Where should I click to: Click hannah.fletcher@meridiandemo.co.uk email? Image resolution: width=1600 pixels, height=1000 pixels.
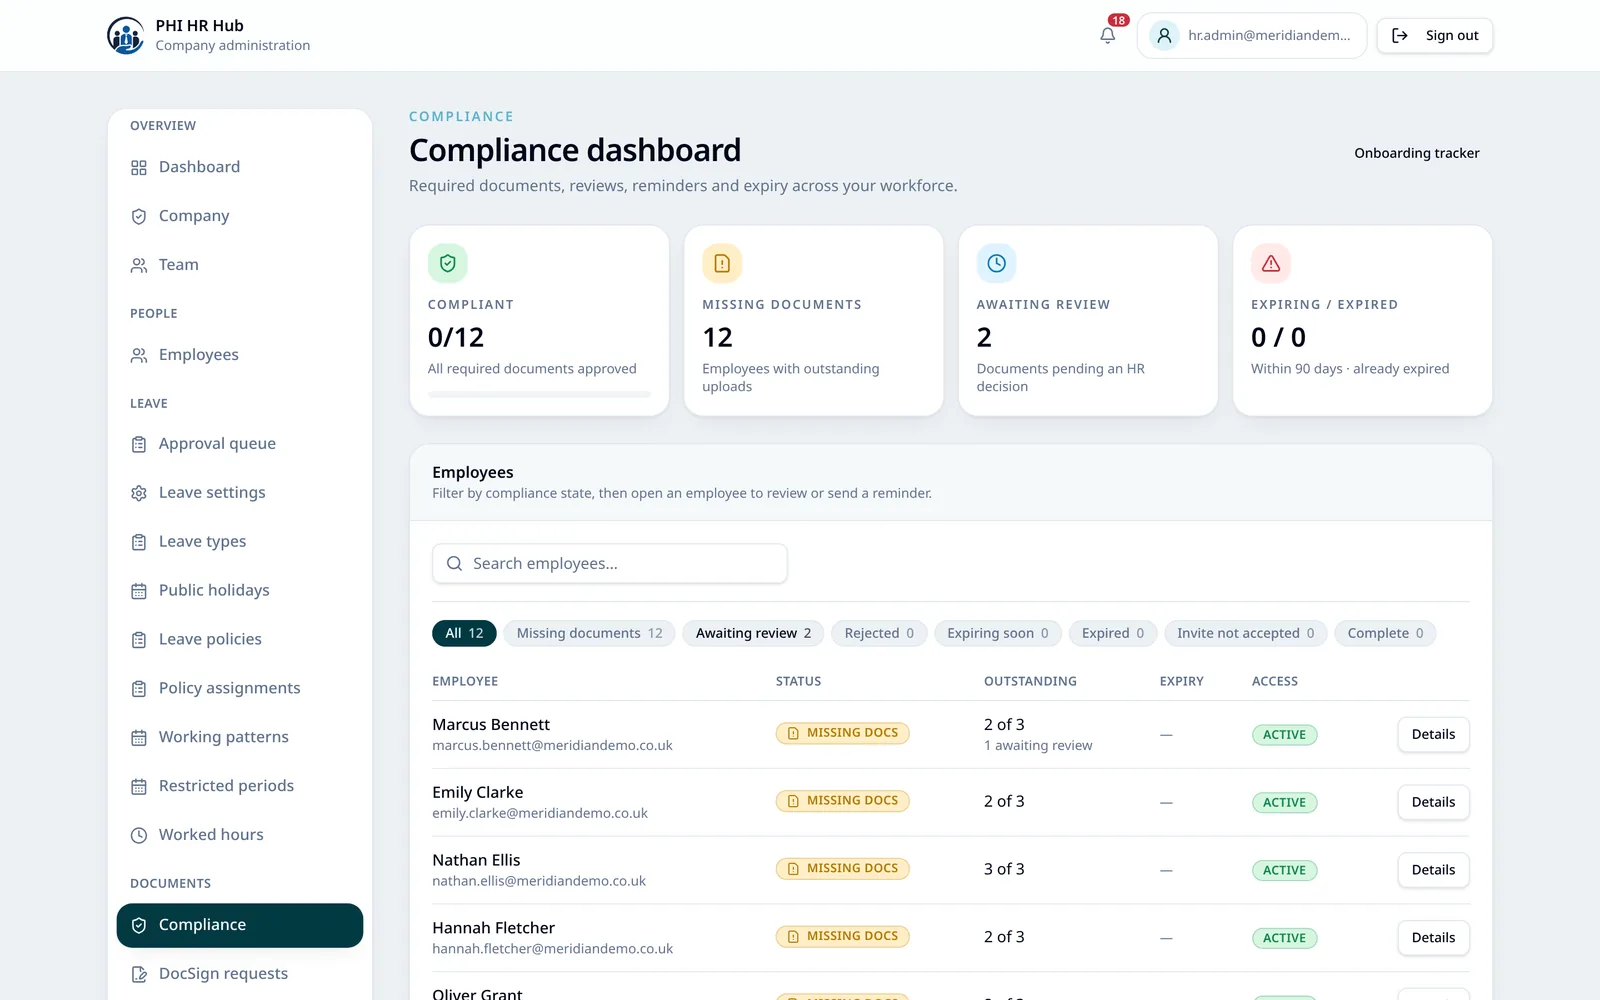(x=552, y=950)
